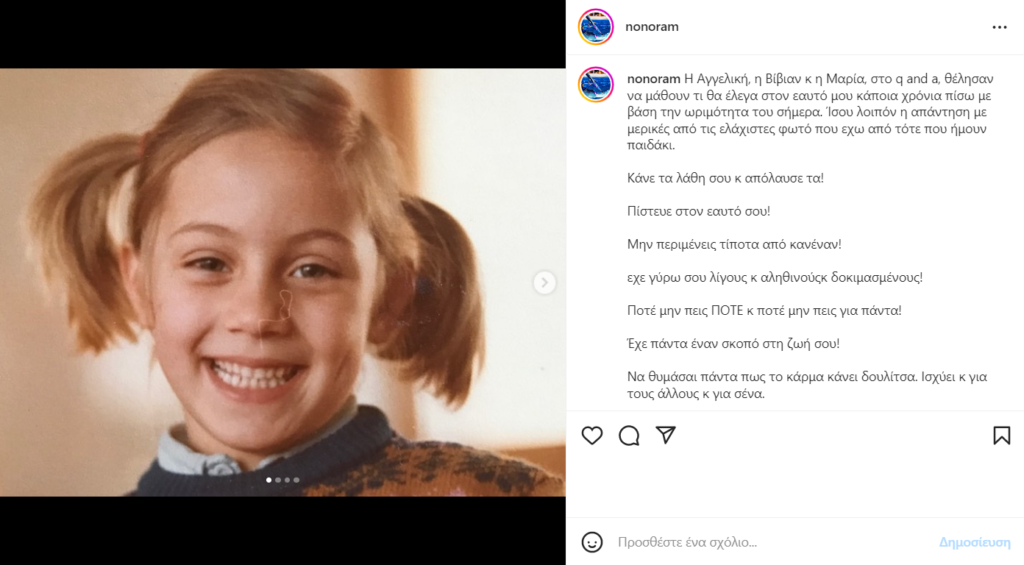
Task: Save the post using the bookmark icon
Action: point(1002,436)
